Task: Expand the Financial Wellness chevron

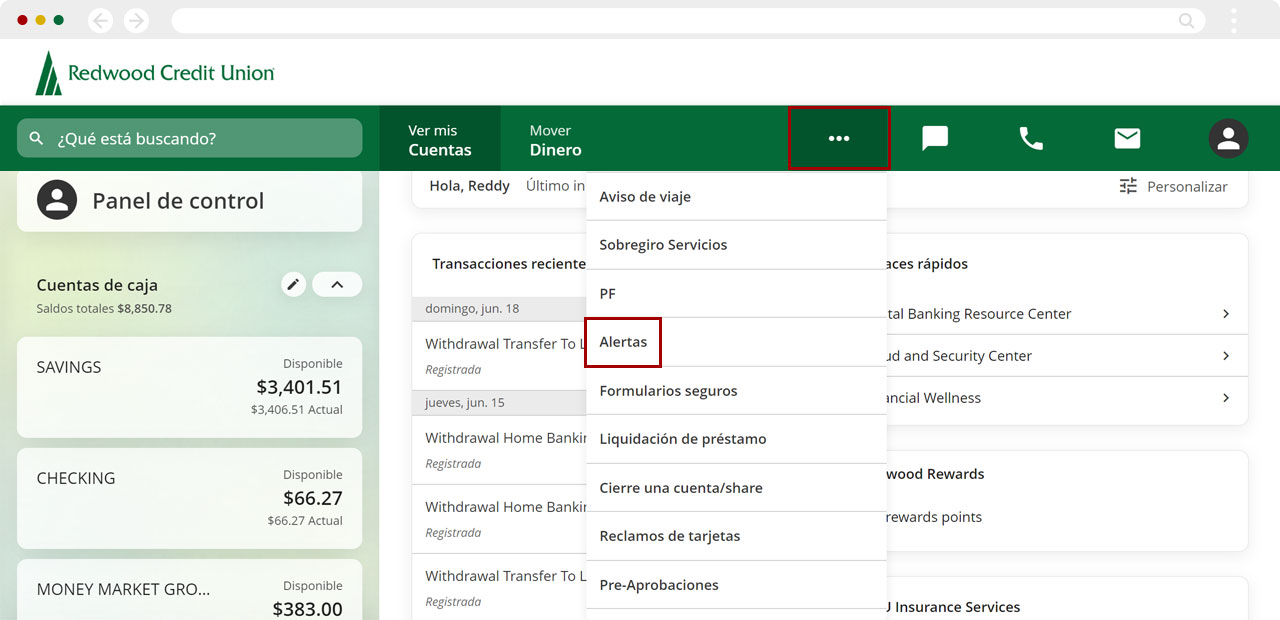Action: point(1226,398)
